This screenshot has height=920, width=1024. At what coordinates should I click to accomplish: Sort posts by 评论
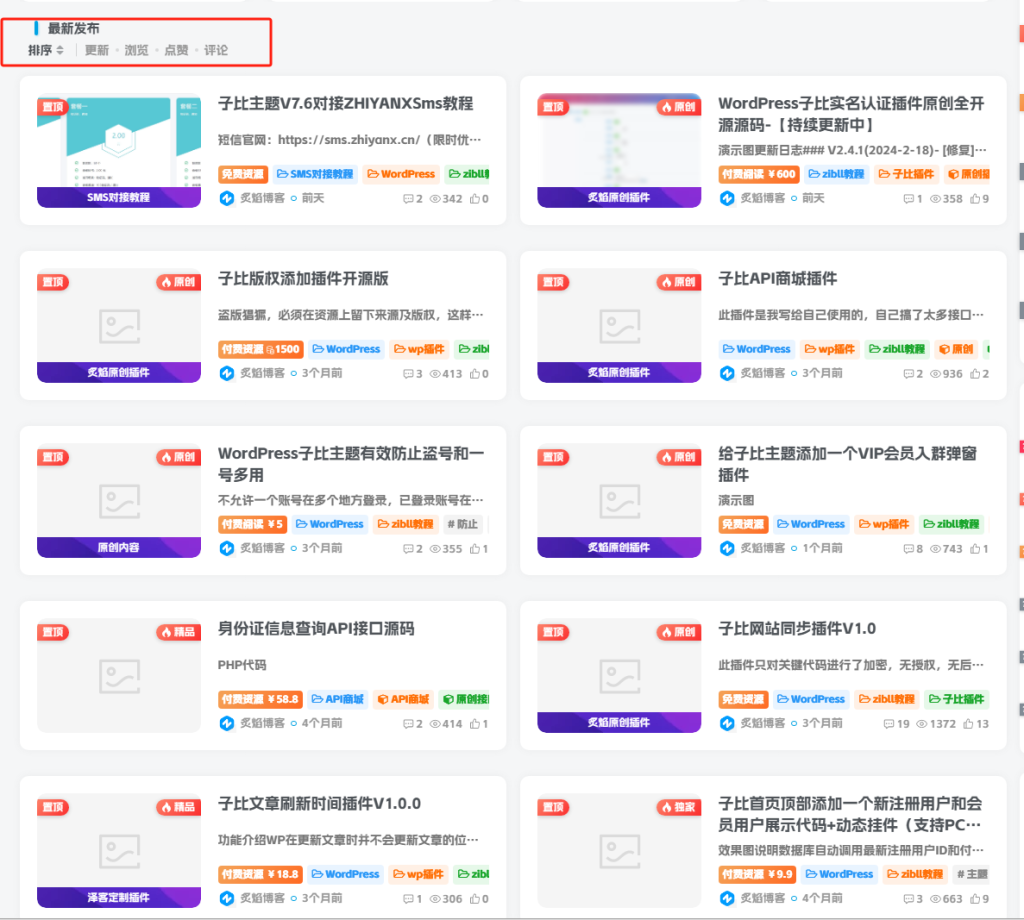(x=216, y=50)
